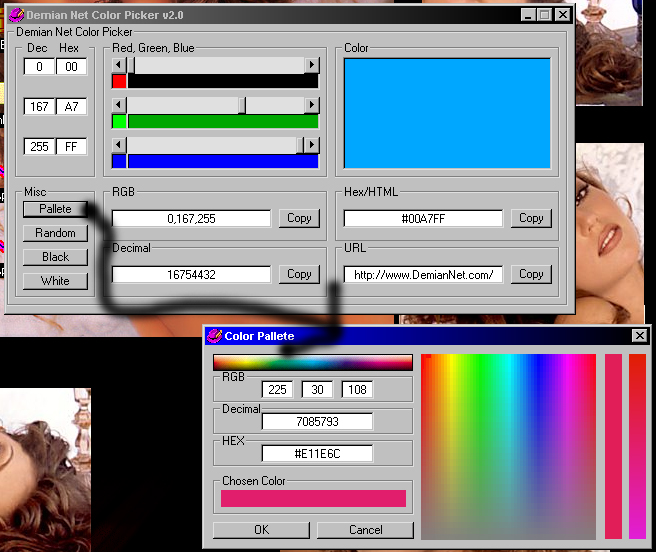Click the blue slider left arrow
This screenshot has height=552, width=656.
coord(119,146)
